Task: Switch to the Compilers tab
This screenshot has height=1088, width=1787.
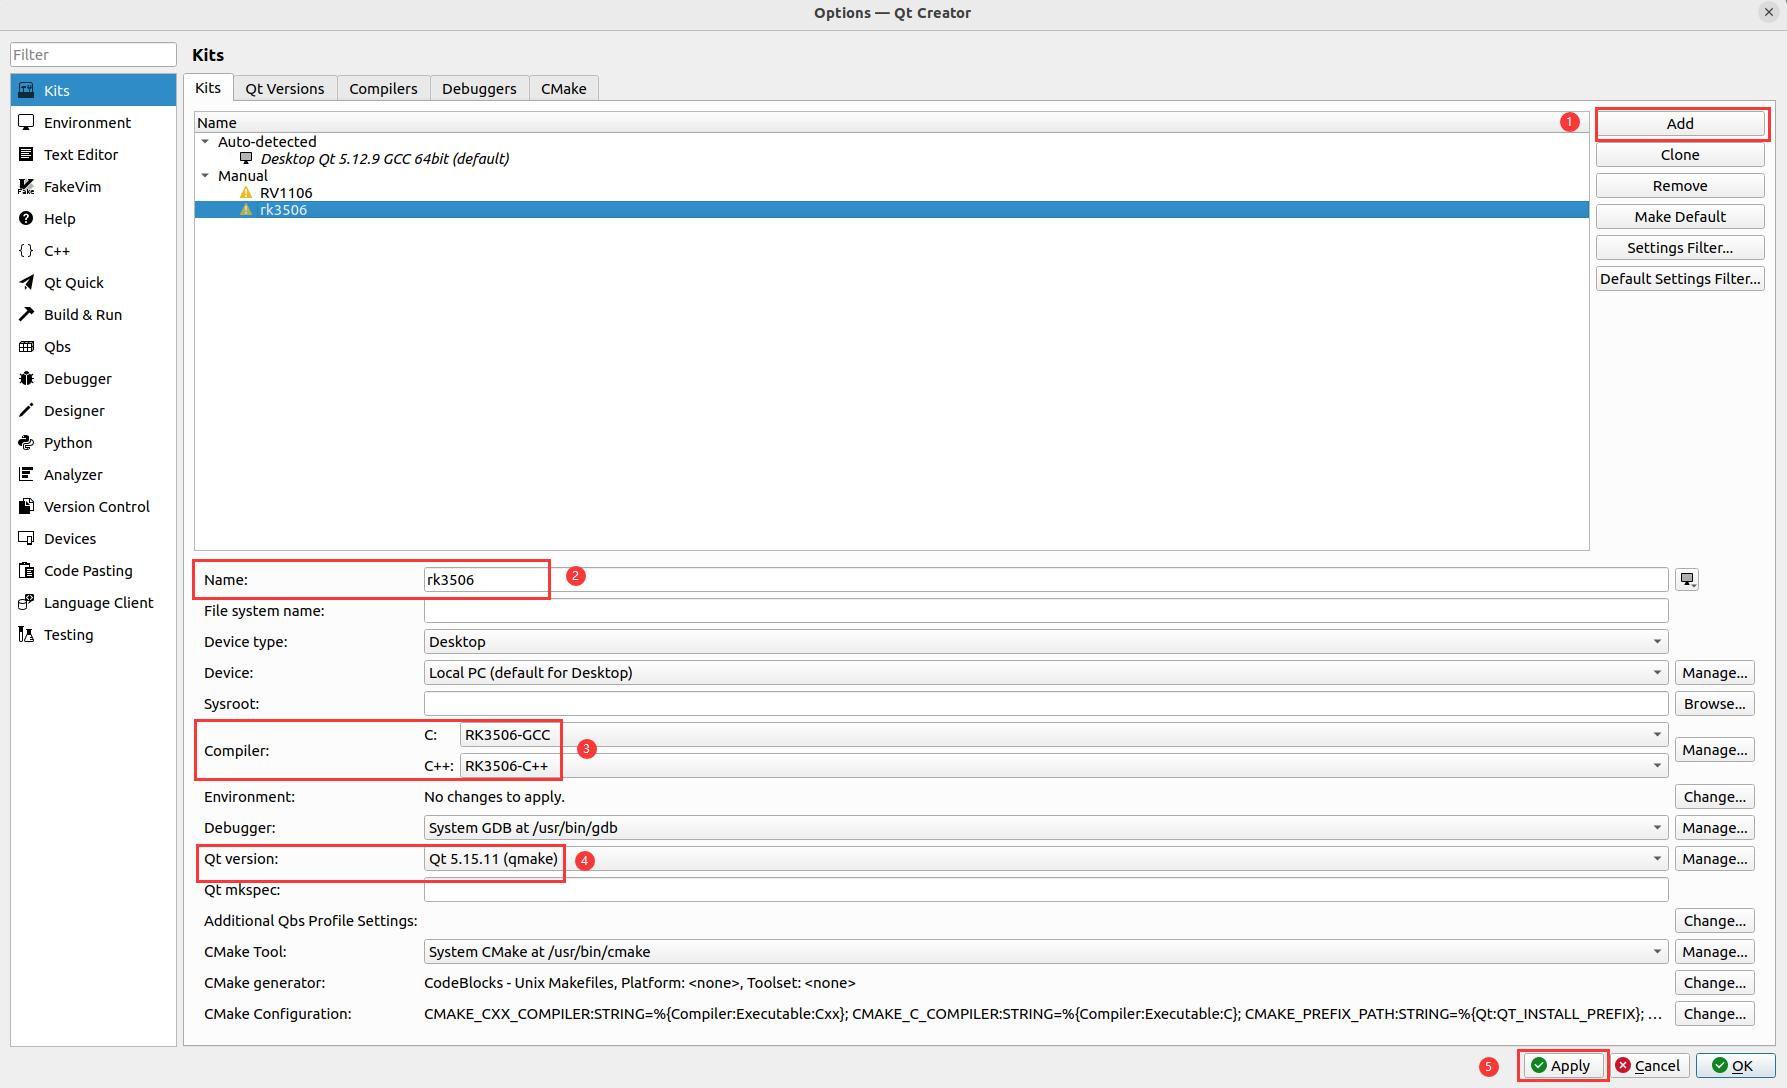Action: tap(383, 89)
